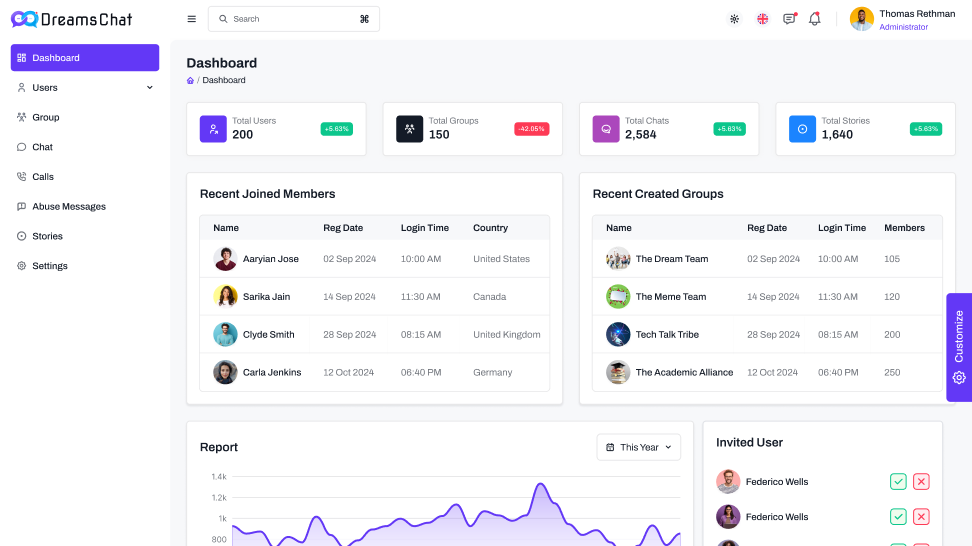Toggle the light/dark theme icon
Viewport: 972px width, 546px height.
point(734,19)
